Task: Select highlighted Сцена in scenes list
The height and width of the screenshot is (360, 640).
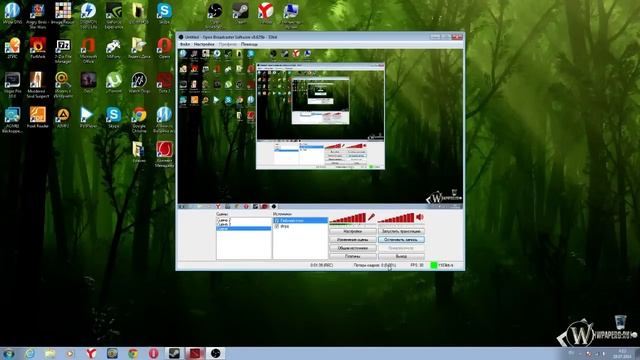Action: click(x=244, y=229)
